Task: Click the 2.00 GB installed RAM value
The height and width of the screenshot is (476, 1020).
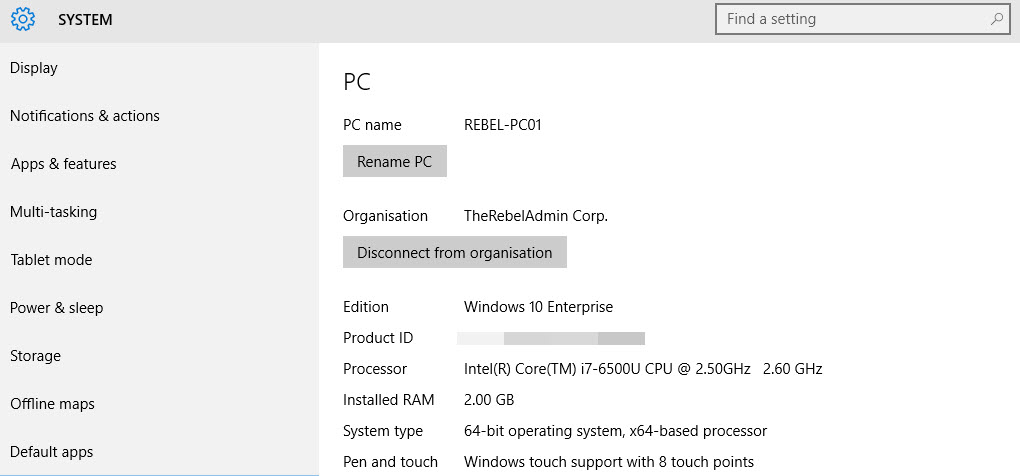Action: click(x=489, y=400)
